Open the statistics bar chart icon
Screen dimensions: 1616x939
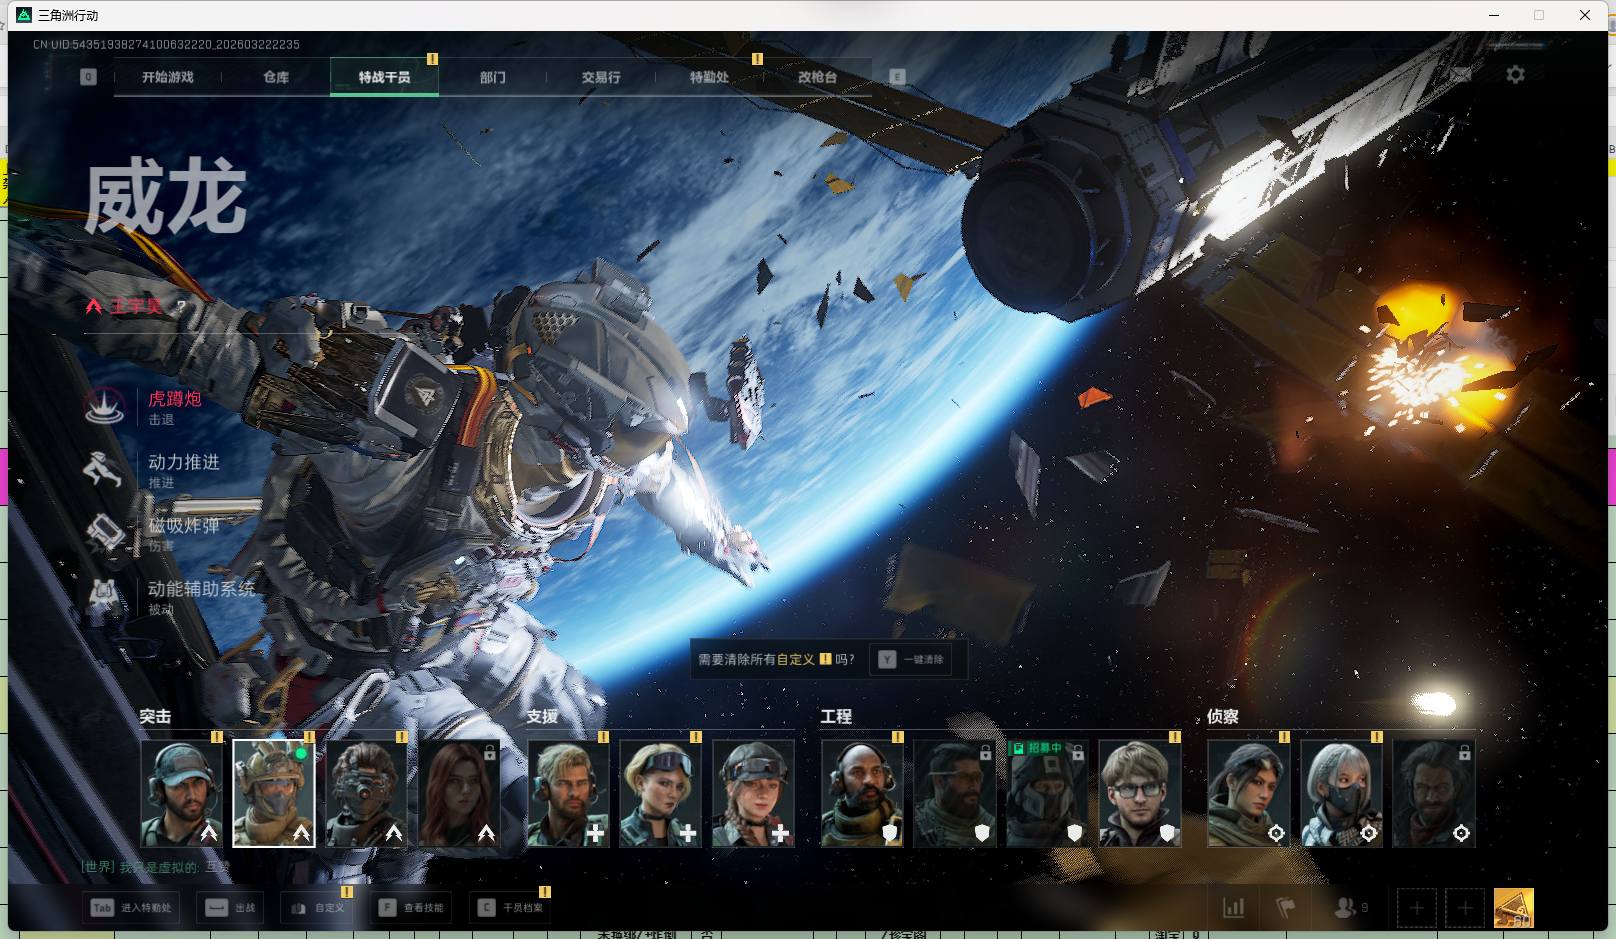pos(1234,908)
